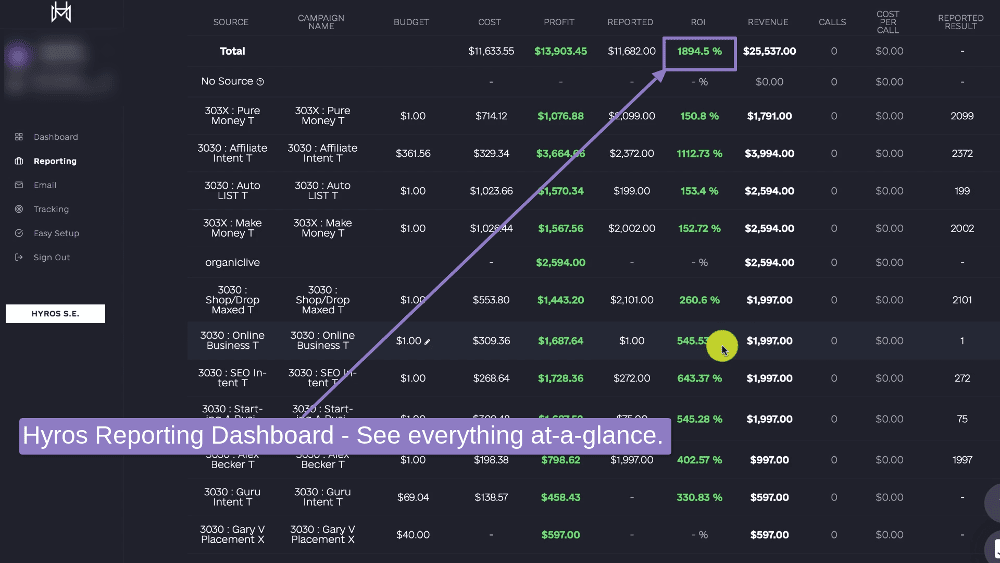The width and height of the screenshot is (1000, 563).
Task: Click the Email envelope icon
Action: point(18,185)
